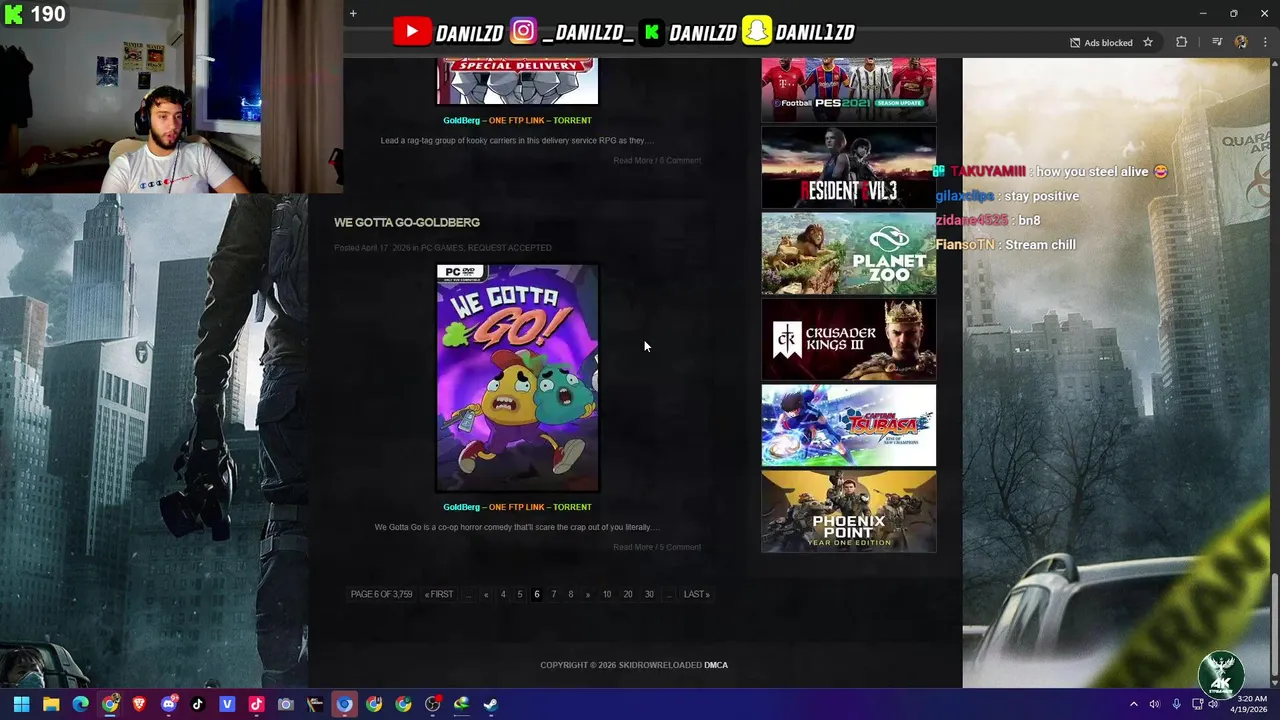Go to page 5
Viewport: 1280px width, 720px height.
520,594
